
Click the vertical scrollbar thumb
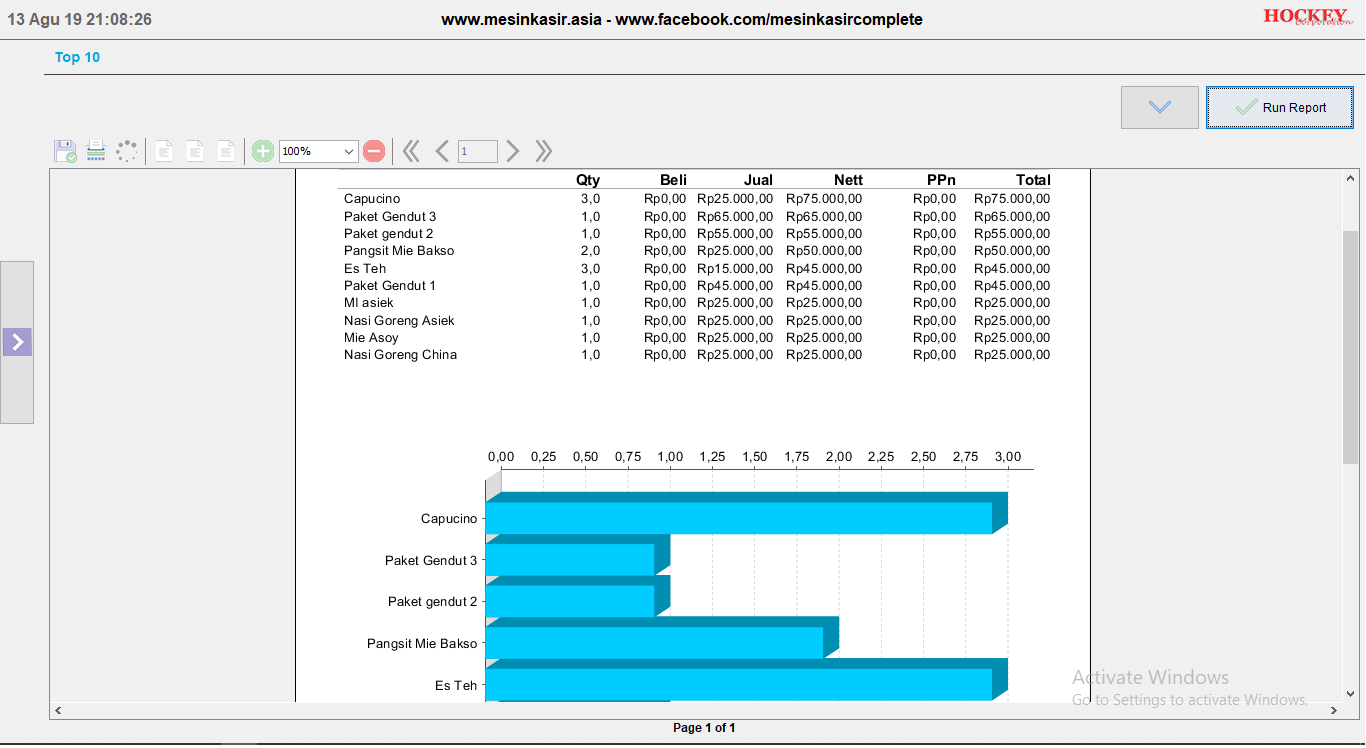click(1351, 346)
